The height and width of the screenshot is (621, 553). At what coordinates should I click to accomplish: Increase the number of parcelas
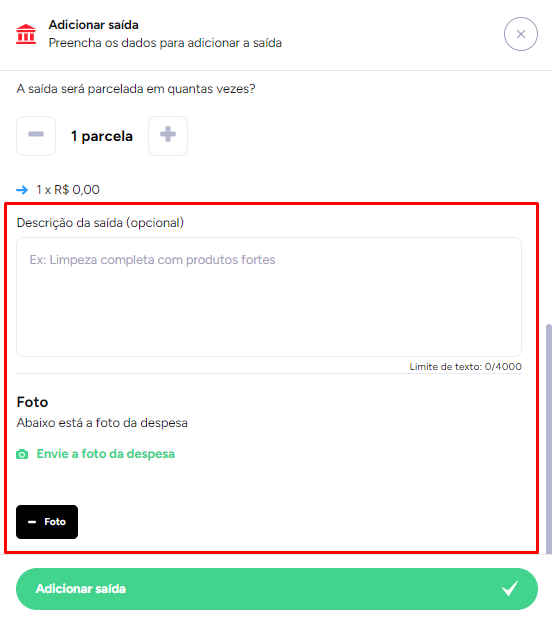168,136
